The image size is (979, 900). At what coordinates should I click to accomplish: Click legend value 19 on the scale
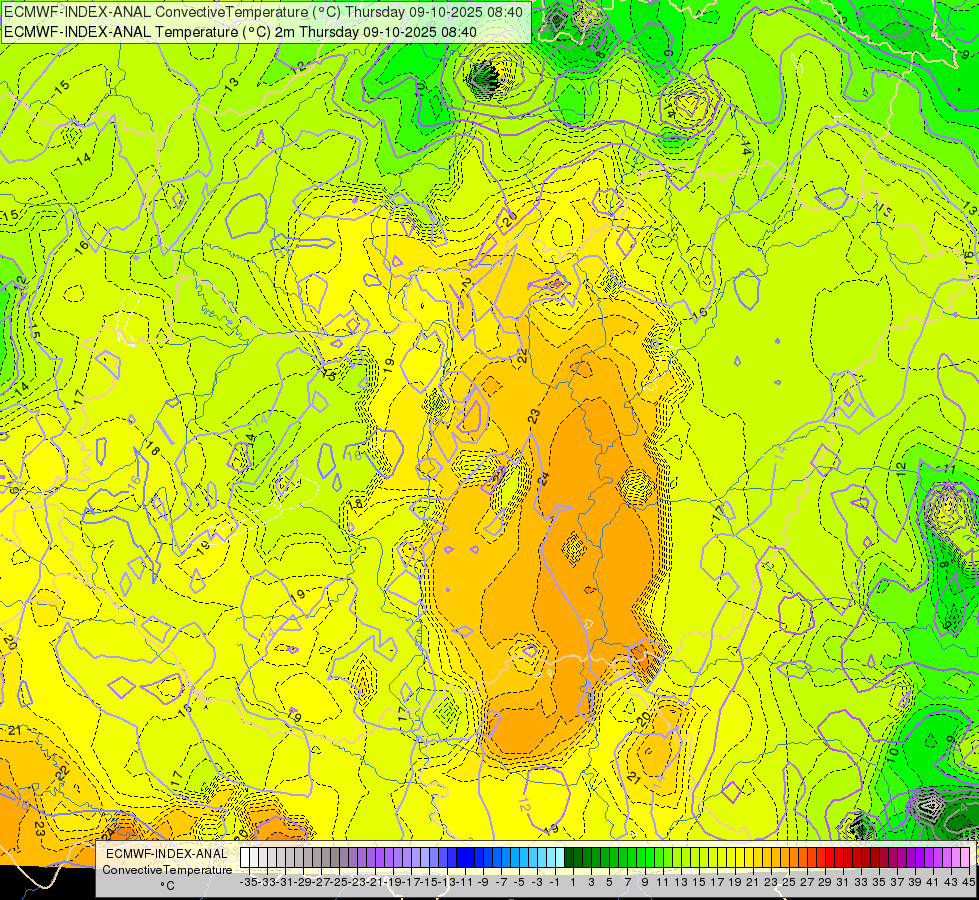pyautogui.click(x=735, y=883)
